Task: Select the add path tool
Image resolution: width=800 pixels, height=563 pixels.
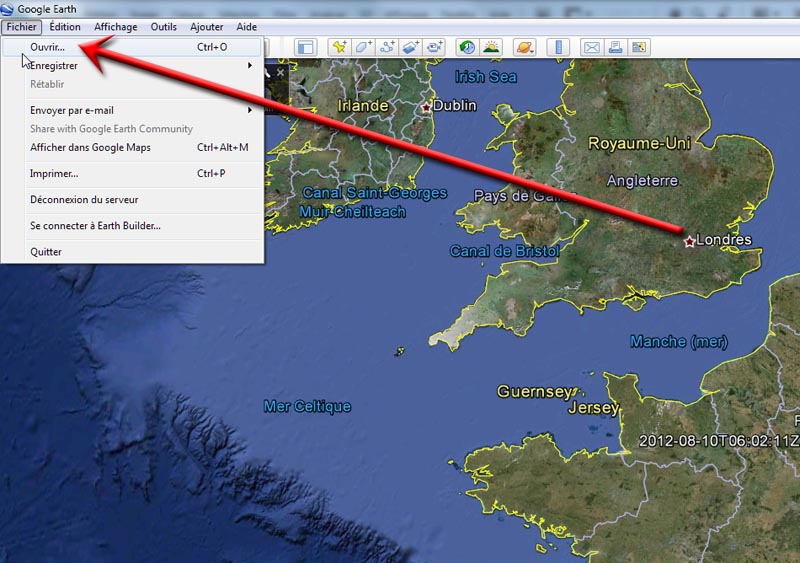Action: (387, 47)
